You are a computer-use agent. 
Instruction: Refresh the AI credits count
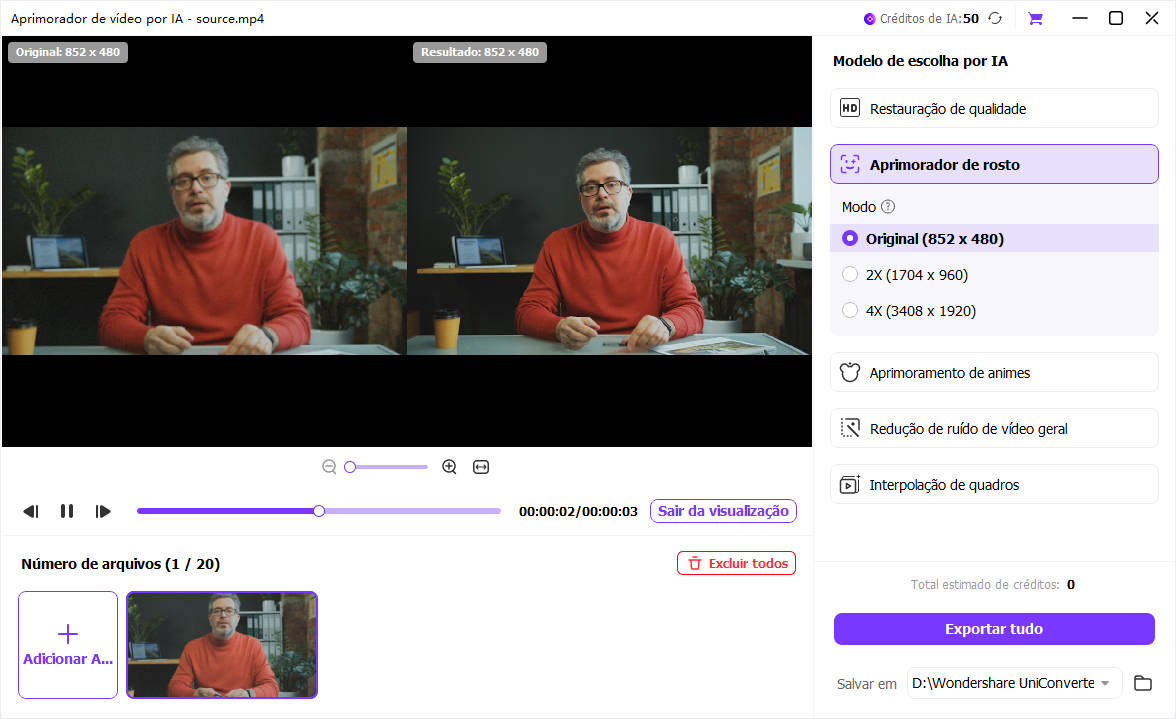pos(994,18)
